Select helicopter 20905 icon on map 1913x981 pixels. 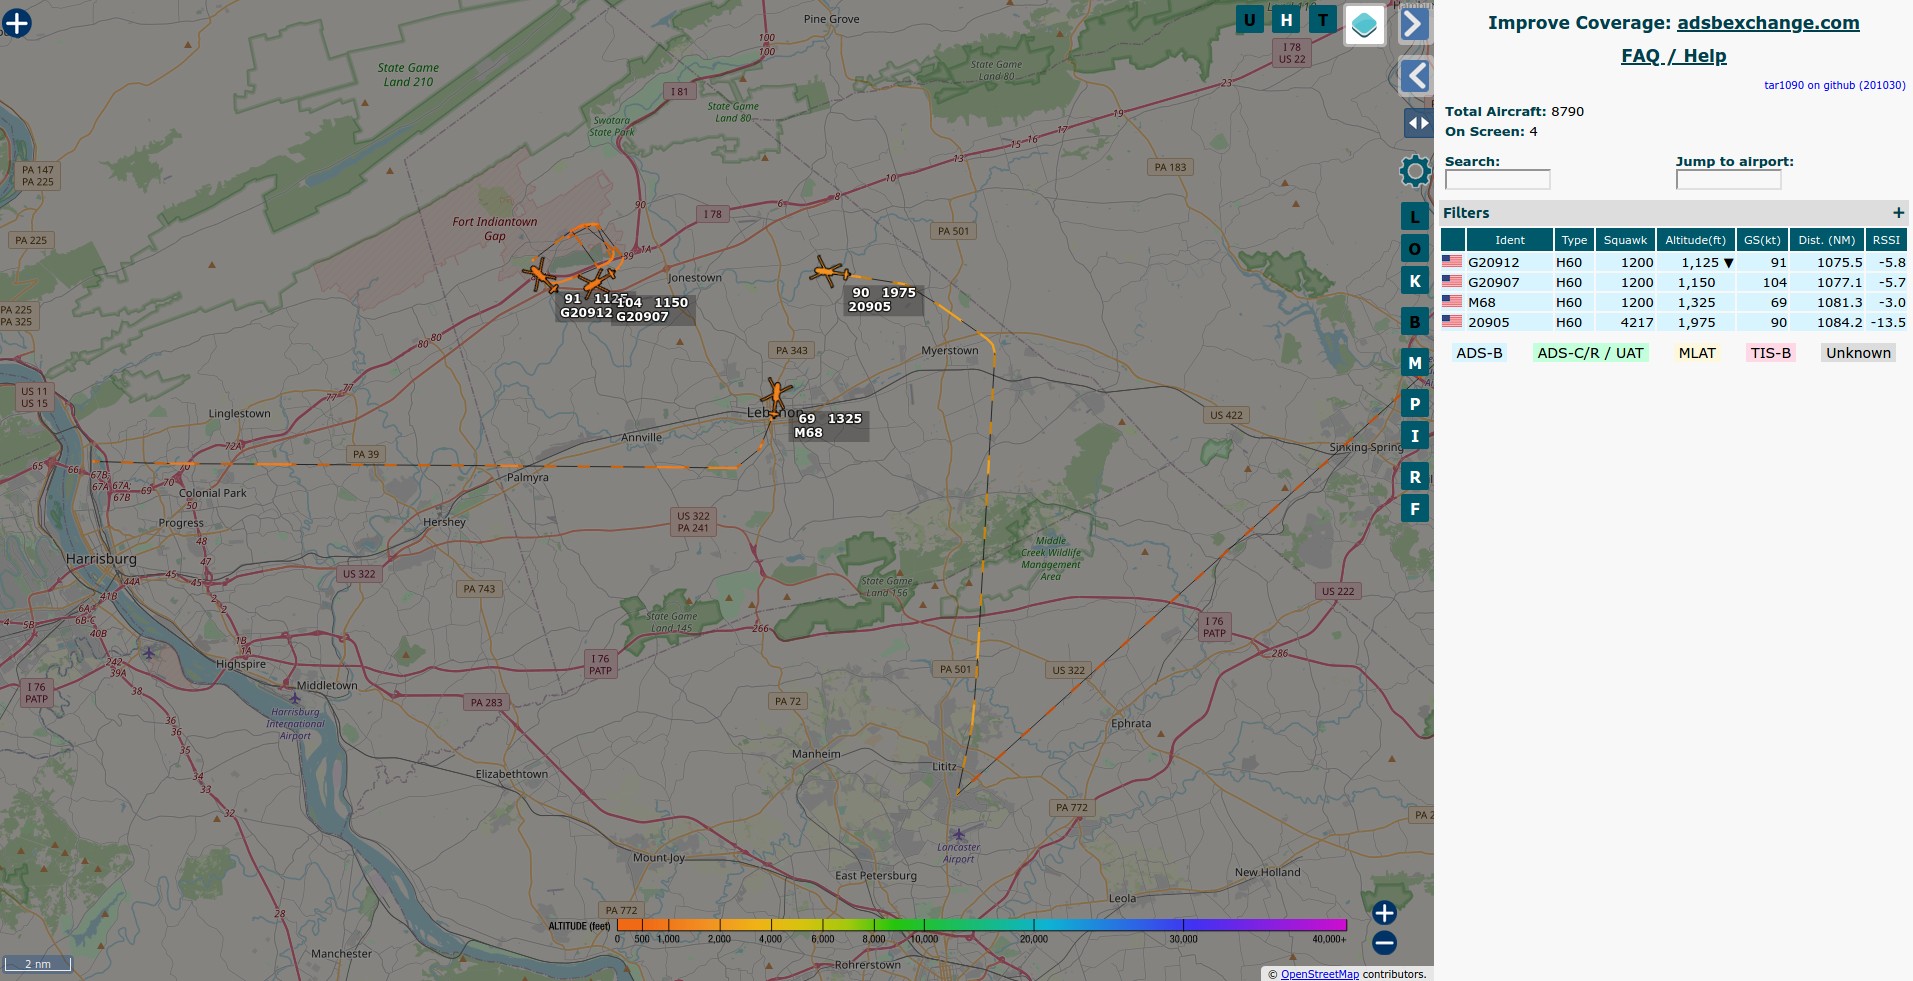click(x=829, y=271)
